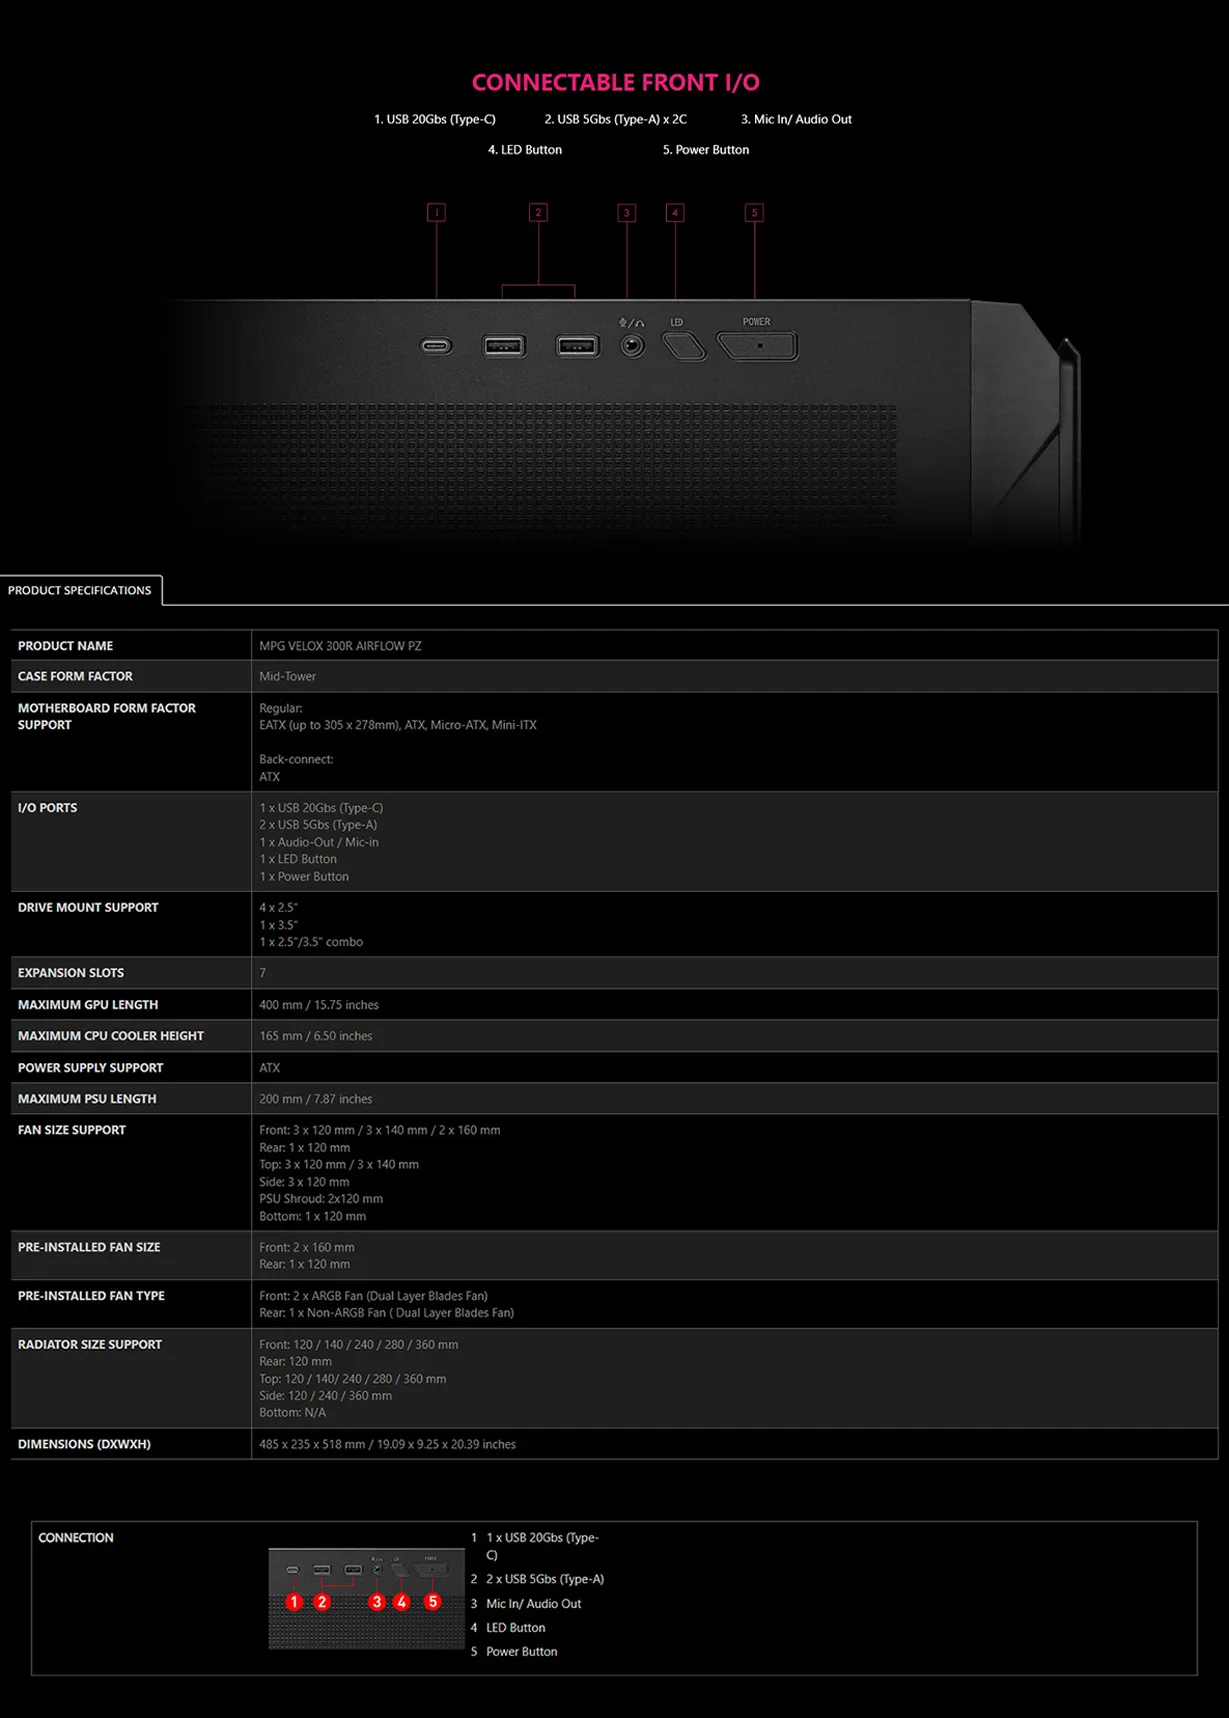This screenshot has height=1718, width=1229.
Task: Click the DRIVE MOUNT SUPPORT label
Action: coord(88,908)
